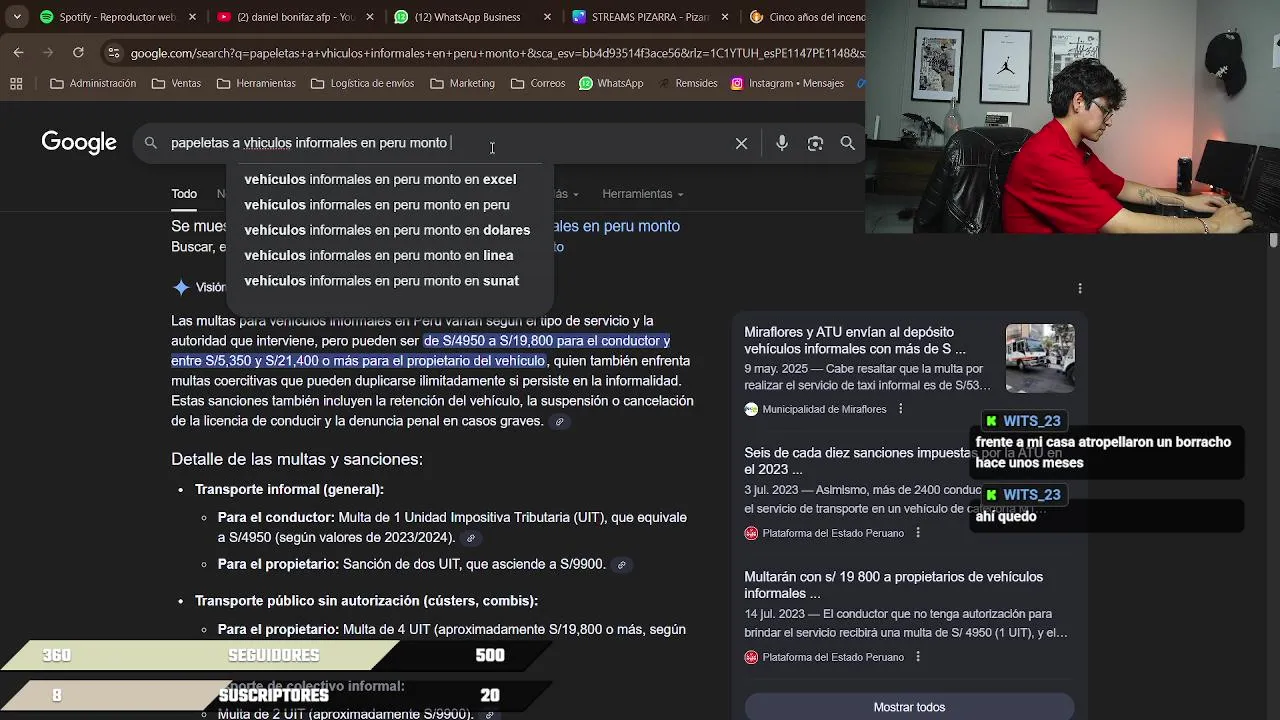This screenshot has width=1280, height=720.
Task: Click the corrected "ales en peru monto" link
Action: [x=615, y=226]
